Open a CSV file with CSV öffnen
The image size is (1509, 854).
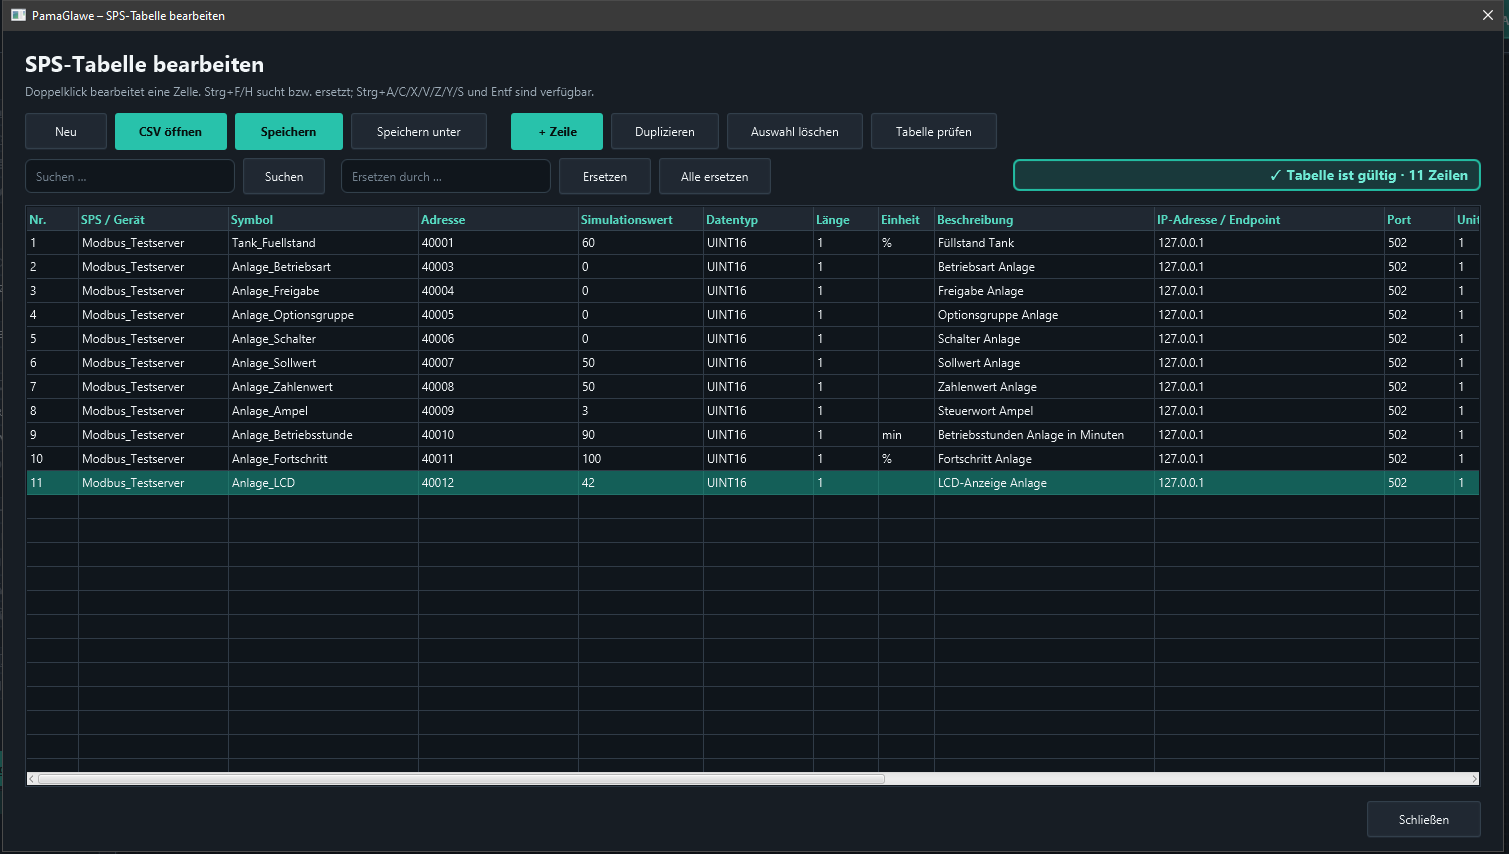pos(170,131)
